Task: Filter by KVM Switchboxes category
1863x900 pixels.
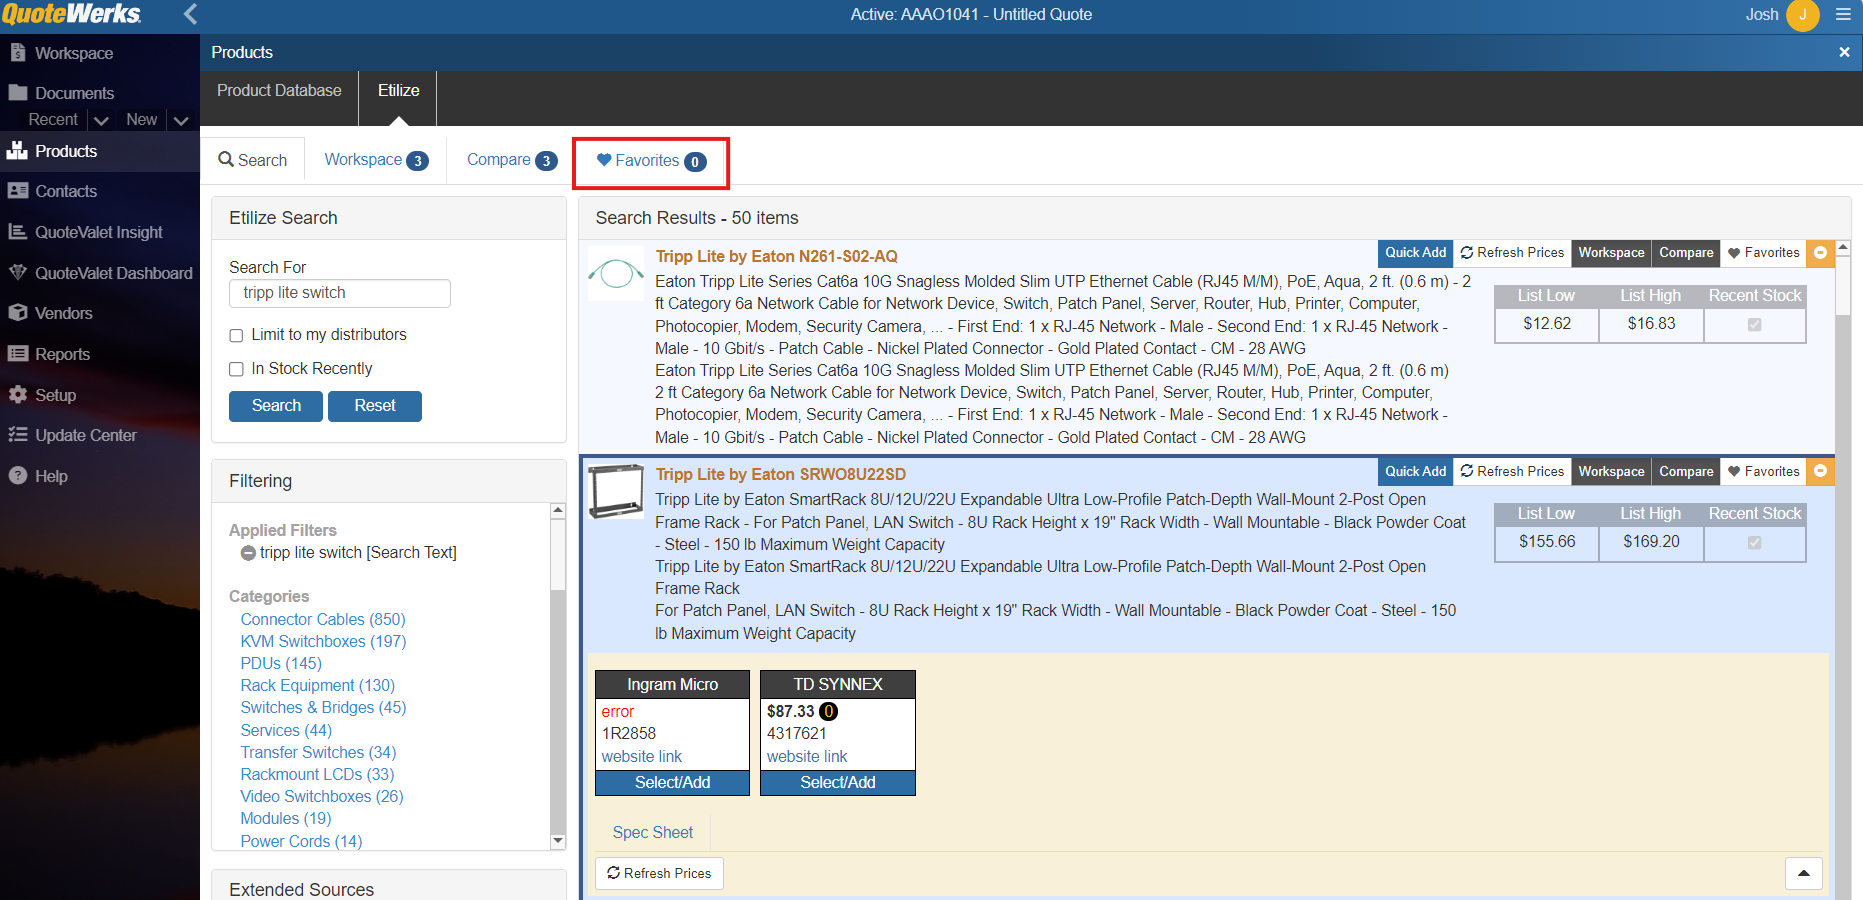Action: [x=323, y=642]
